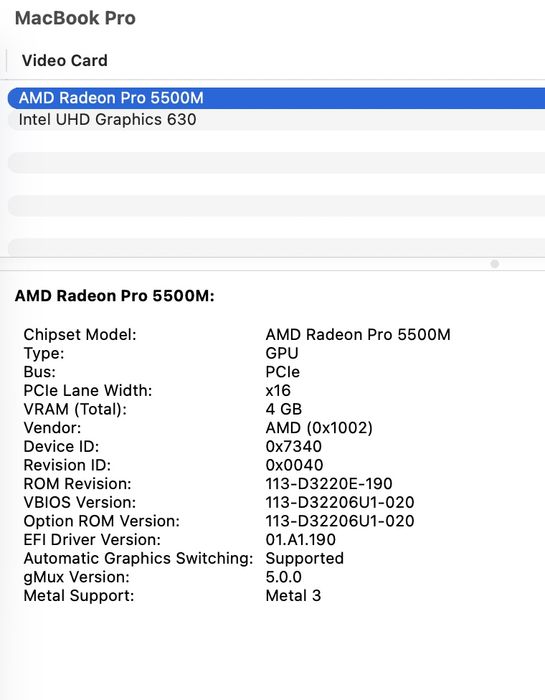545x700 pixels.
Task: Click the 4 GB VRAM value
Action: (284, 409)
